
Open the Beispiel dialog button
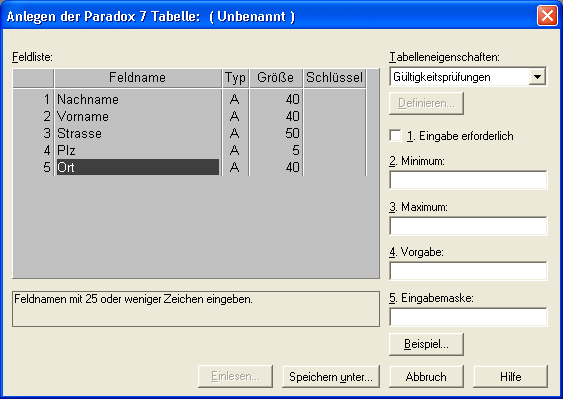[426, 344]
